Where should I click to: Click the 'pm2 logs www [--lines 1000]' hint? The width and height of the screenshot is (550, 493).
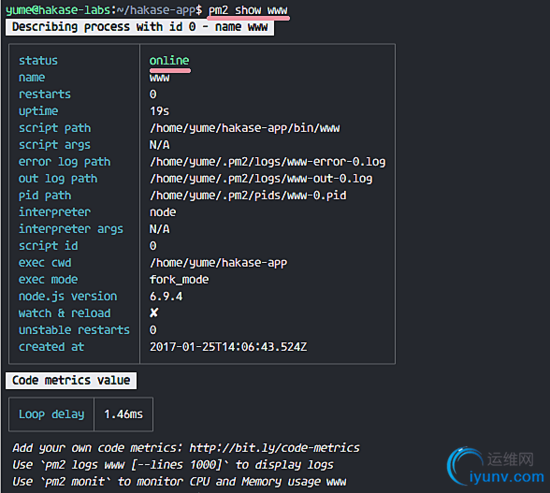tap(134, 465)
